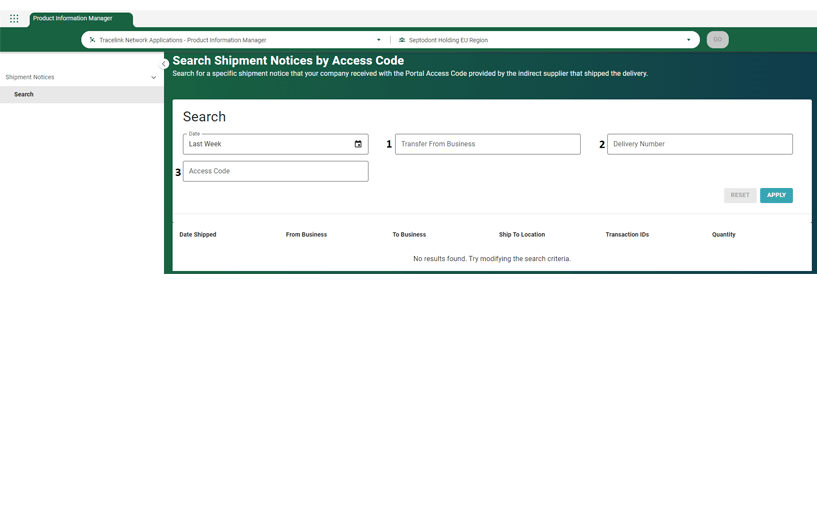This screenshot has height=525, width=817.
Task: Focus the Transfer From Business field
Action: pyautogui.click(x=488, y=144)
